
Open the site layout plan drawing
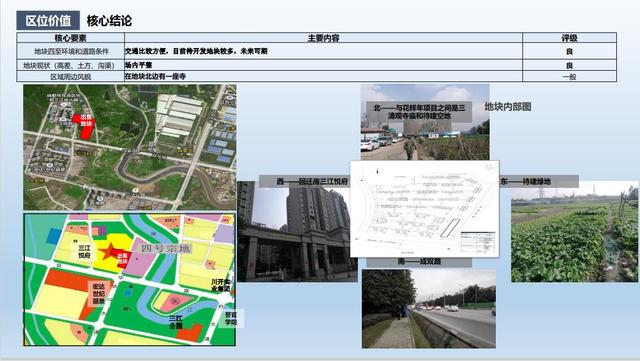click(424, 209)
